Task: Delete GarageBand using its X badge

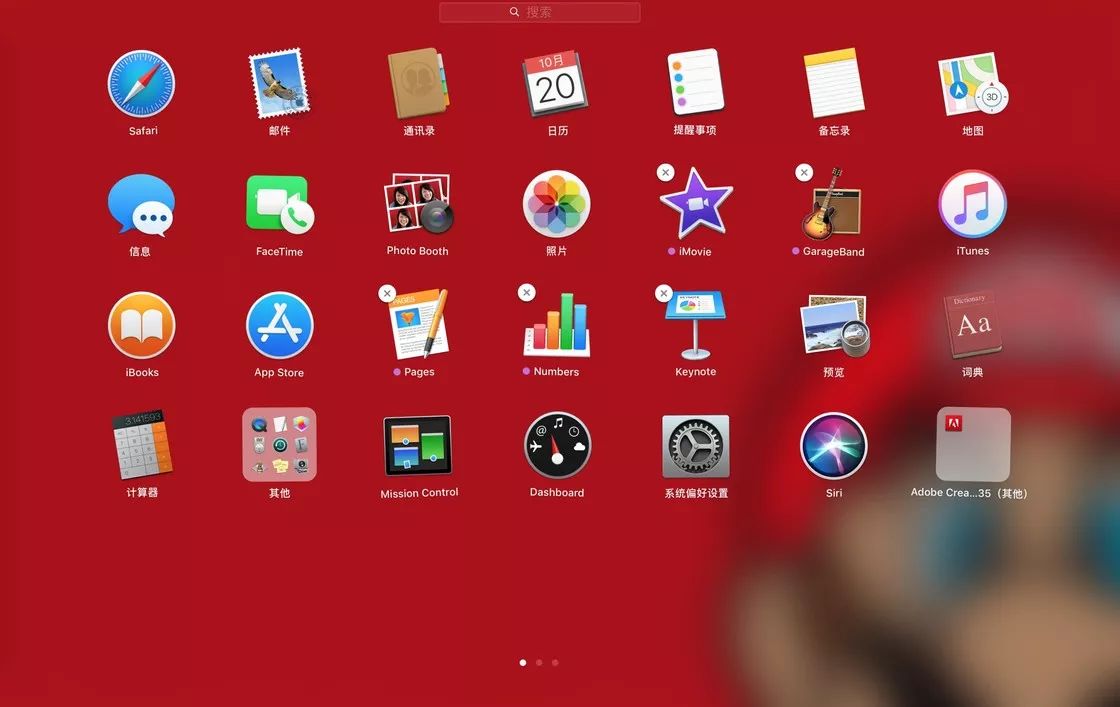Action: coord(804,173)
